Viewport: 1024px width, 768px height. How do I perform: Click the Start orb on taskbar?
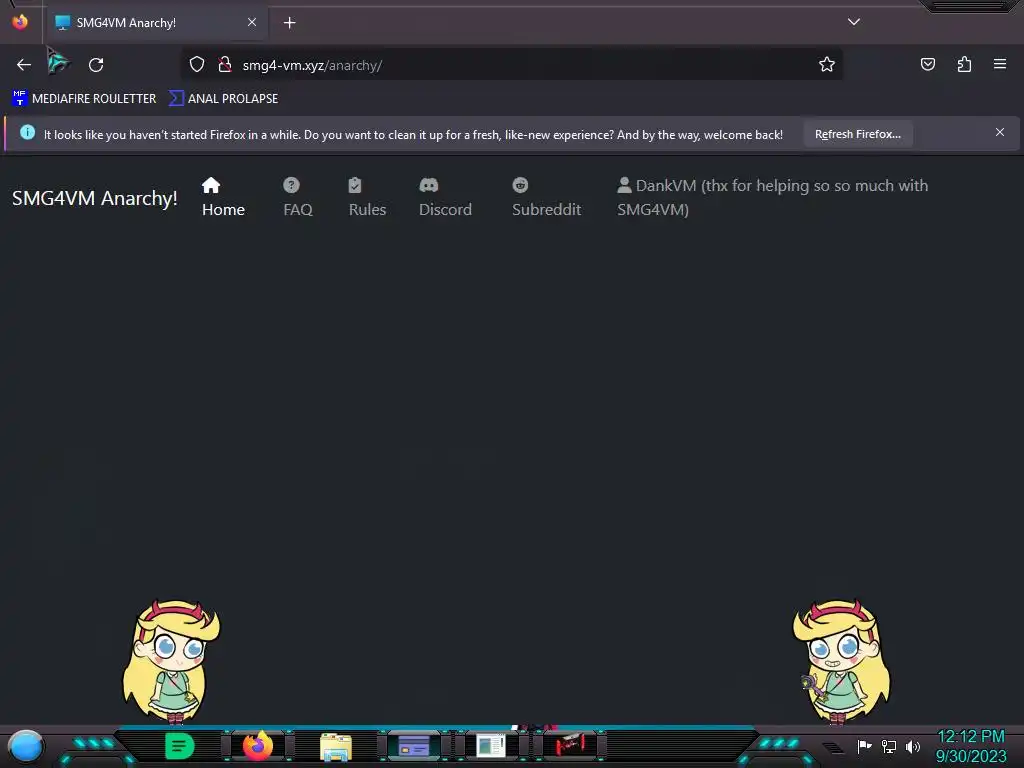(x=26, y=746)
